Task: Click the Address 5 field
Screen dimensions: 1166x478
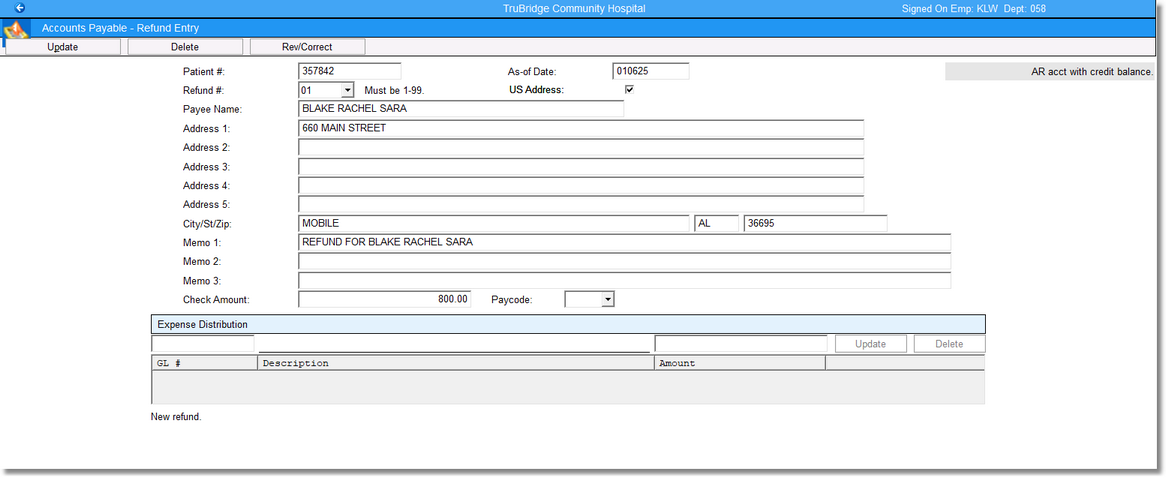Action: [581, 204]
